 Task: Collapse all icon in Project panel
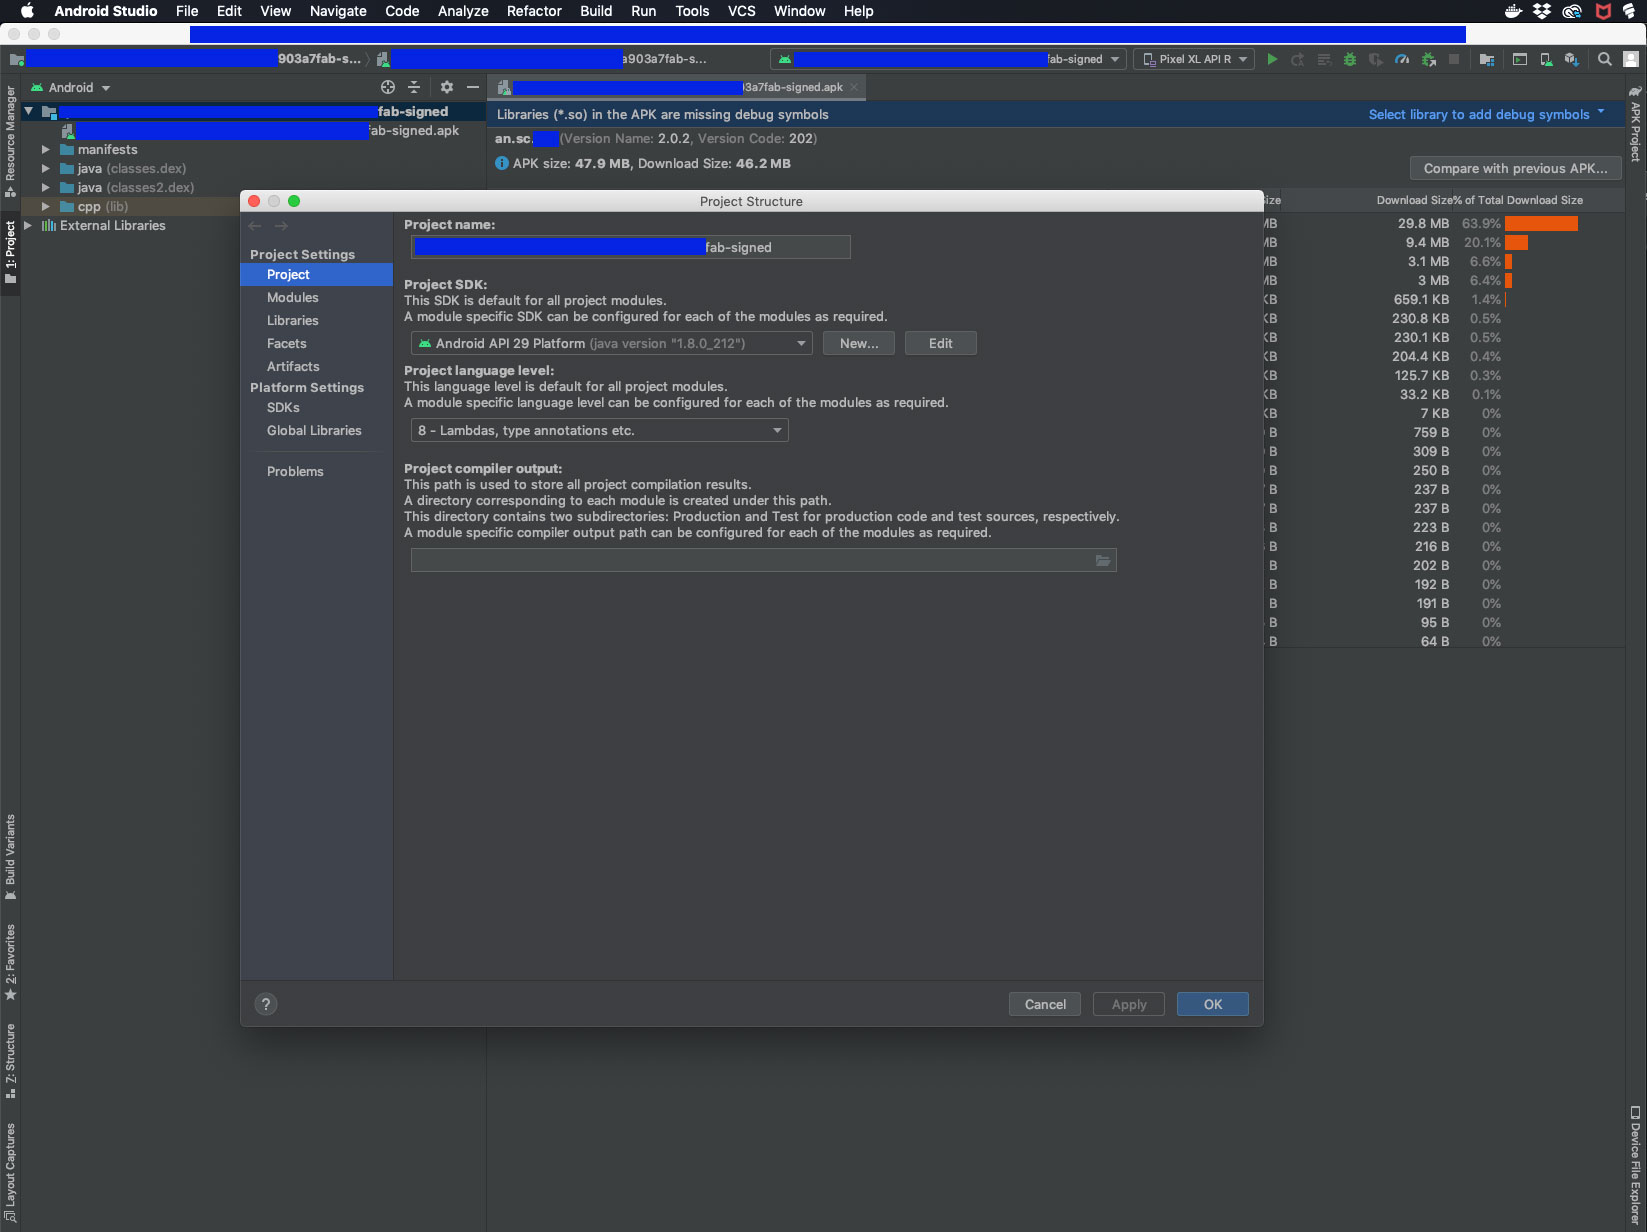(x=414, y=87)
